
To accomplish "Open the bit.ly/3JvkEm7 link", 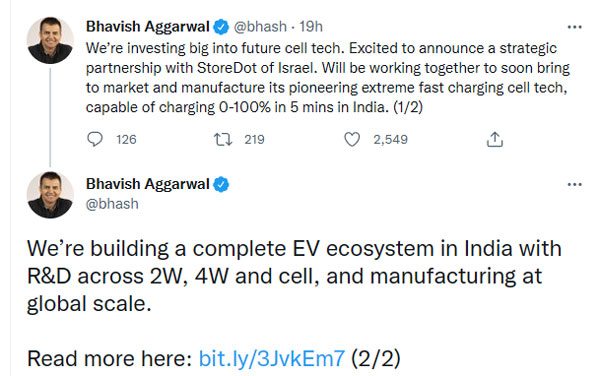I will [272, 359].
